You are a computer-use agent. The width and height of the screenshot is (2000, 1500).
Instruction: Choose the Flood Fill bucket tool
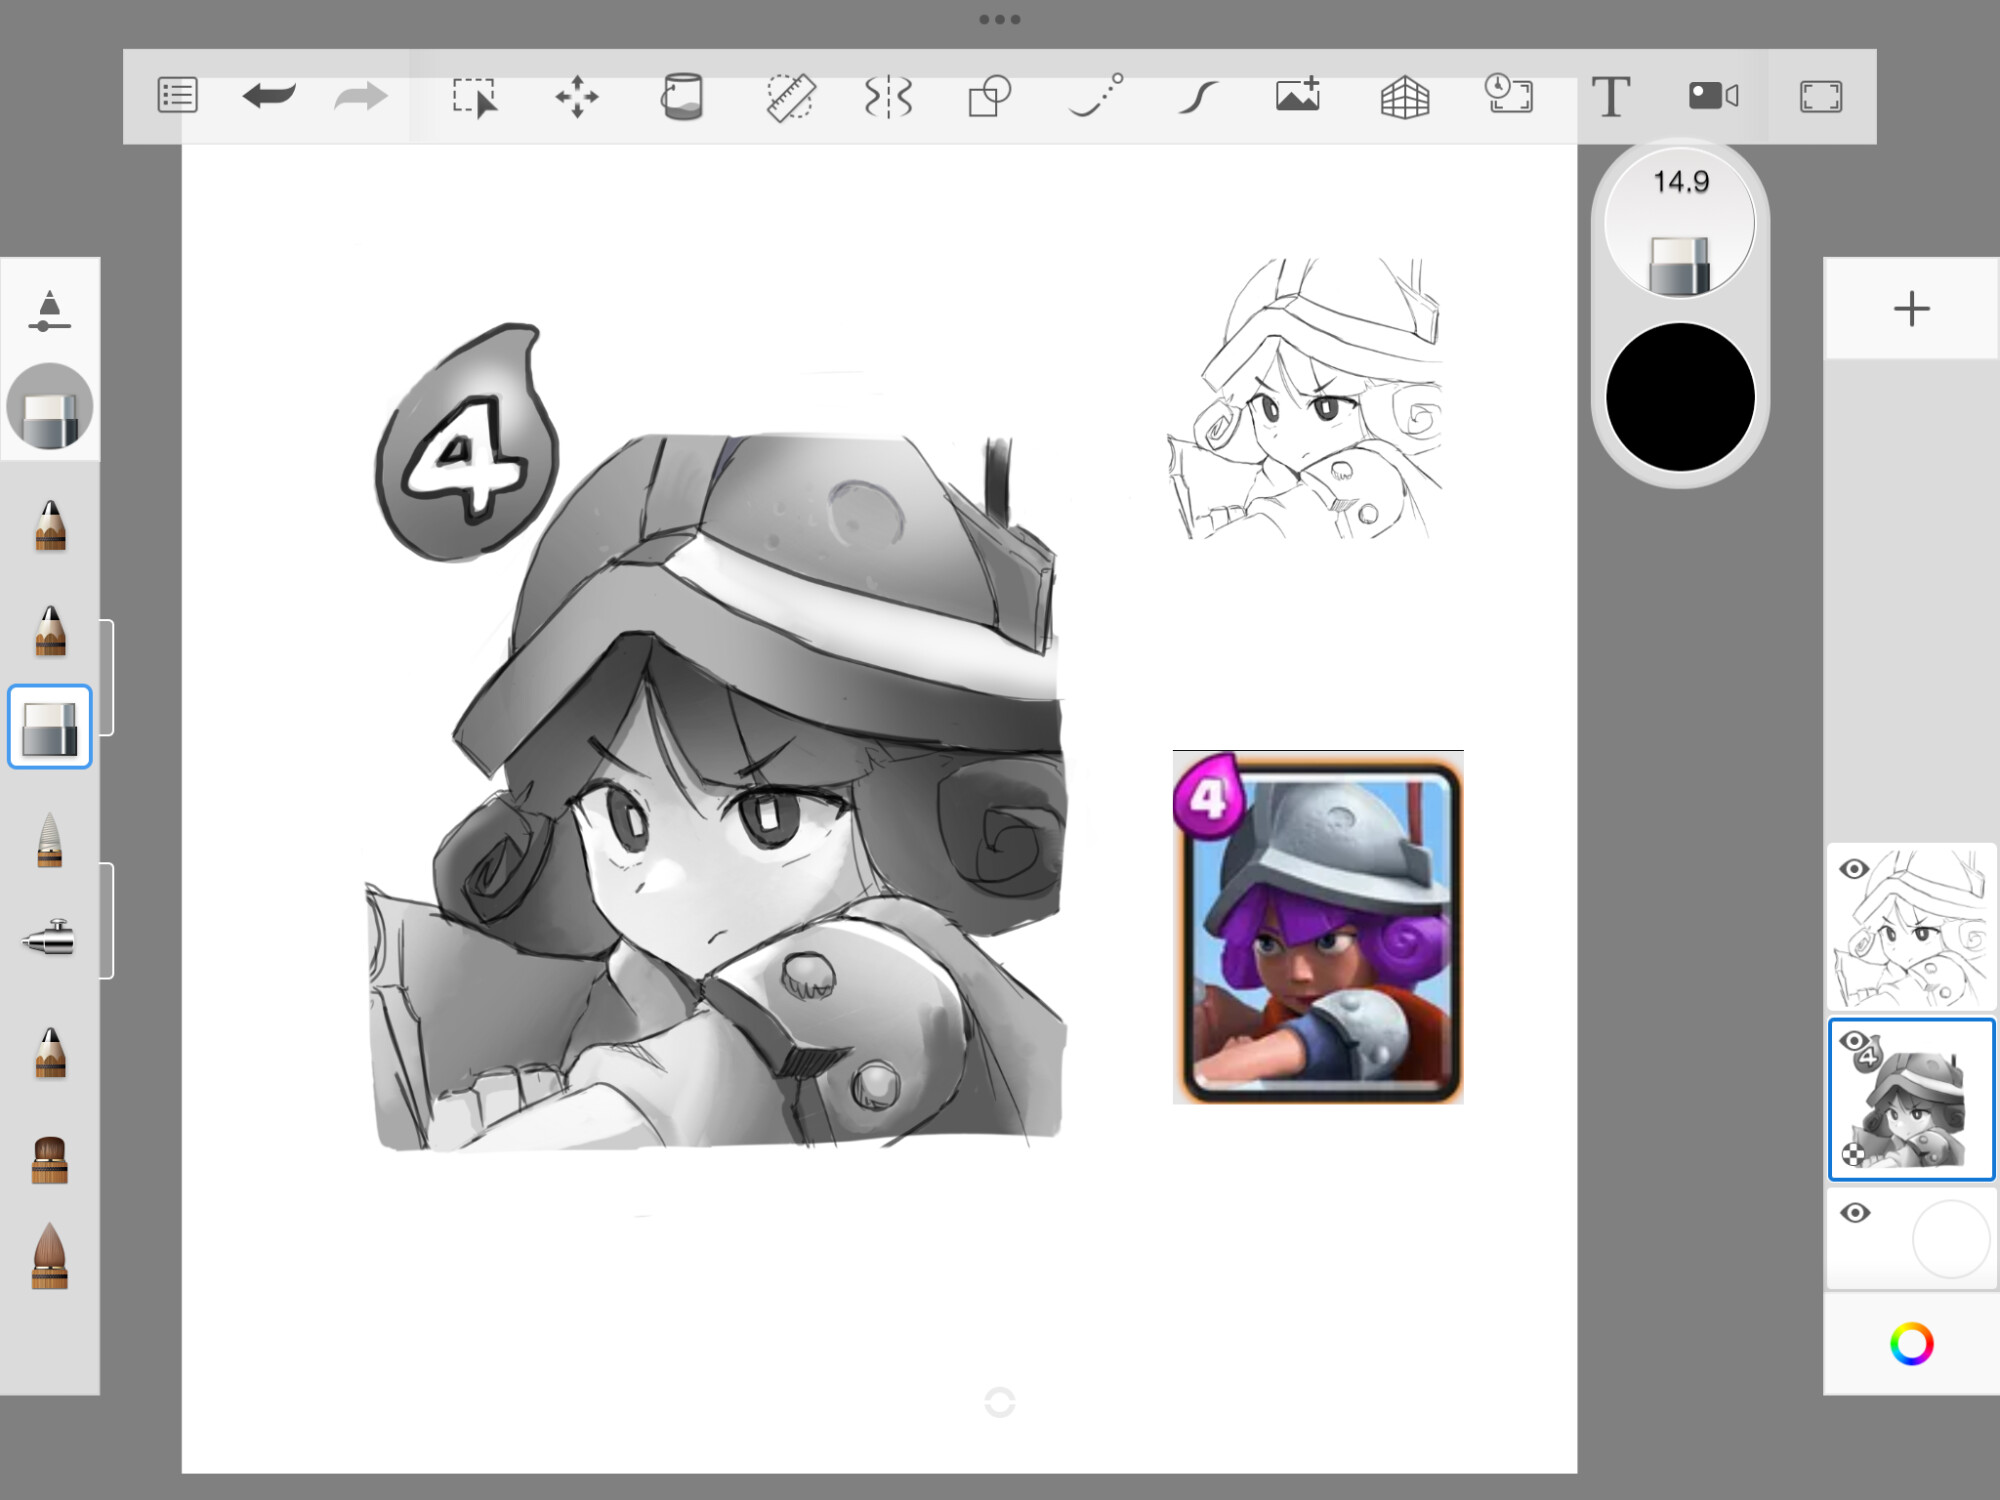click(682, 97)
